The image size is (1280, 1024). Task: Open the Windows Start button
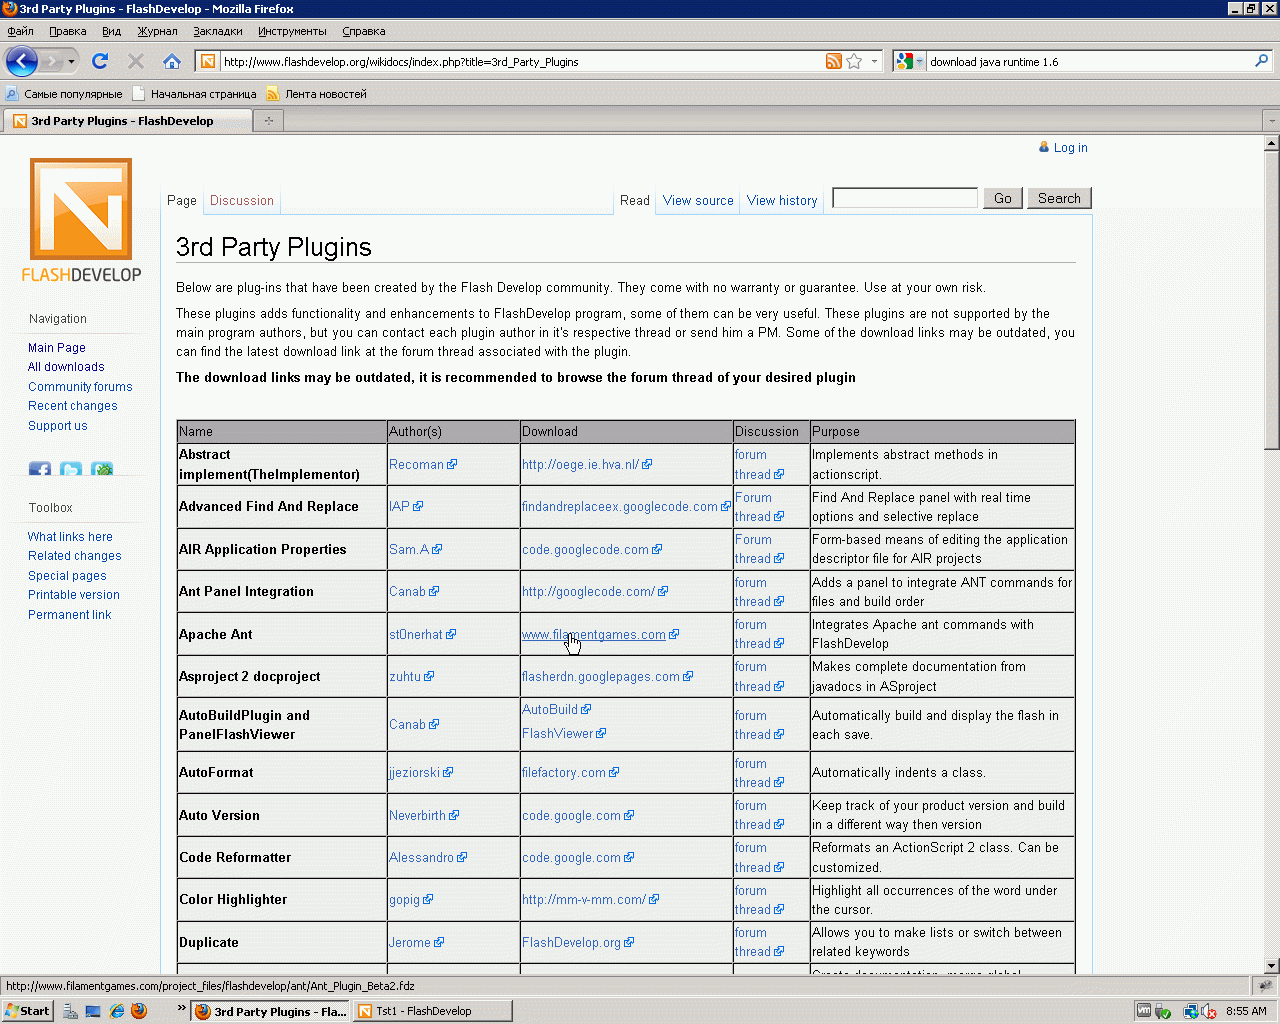(27, 1011)
